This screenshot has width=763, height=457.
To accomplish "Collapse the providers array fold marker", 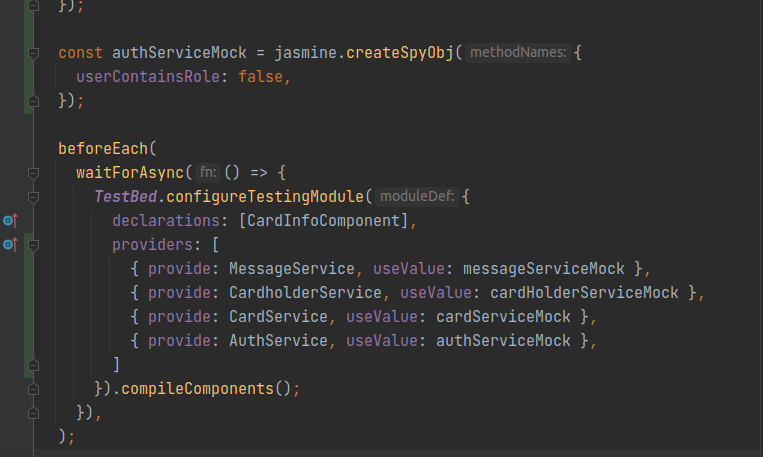I will tap(33, 245).
